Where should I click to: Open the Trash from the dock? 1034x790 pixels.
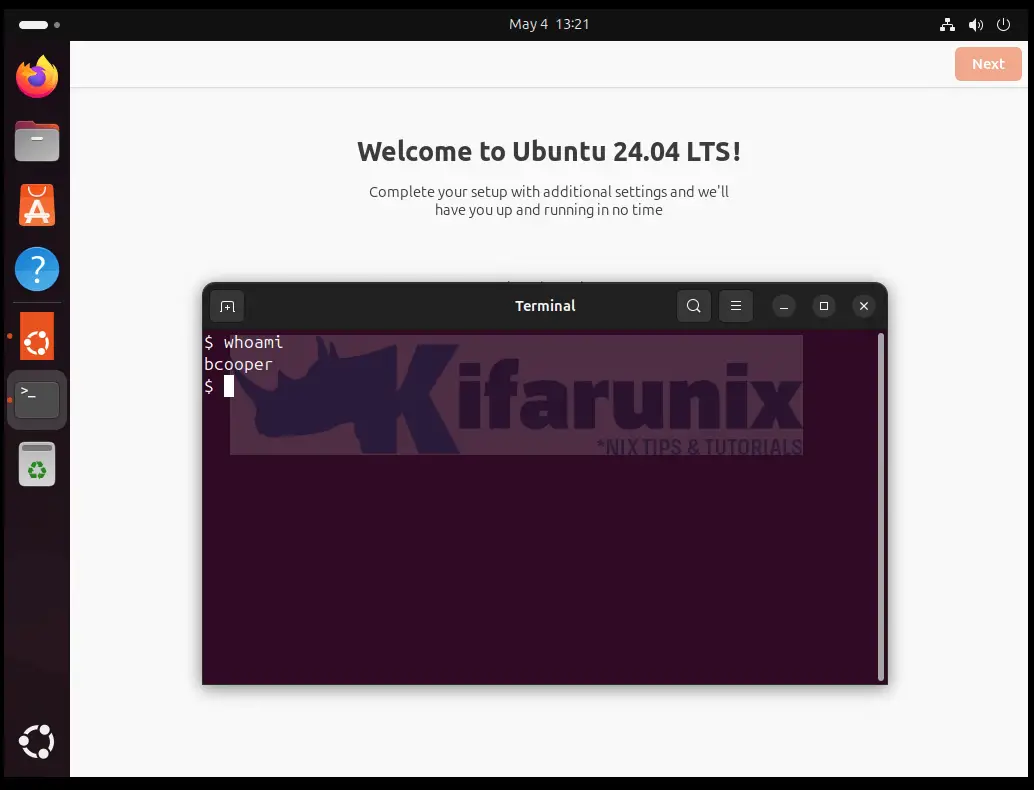pos(37,465)
